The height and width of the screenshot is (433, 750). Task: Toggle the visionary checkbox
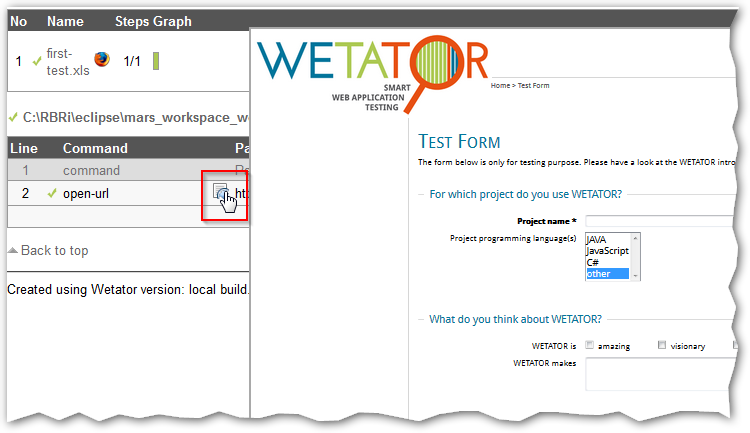click(x=662, y=345)
